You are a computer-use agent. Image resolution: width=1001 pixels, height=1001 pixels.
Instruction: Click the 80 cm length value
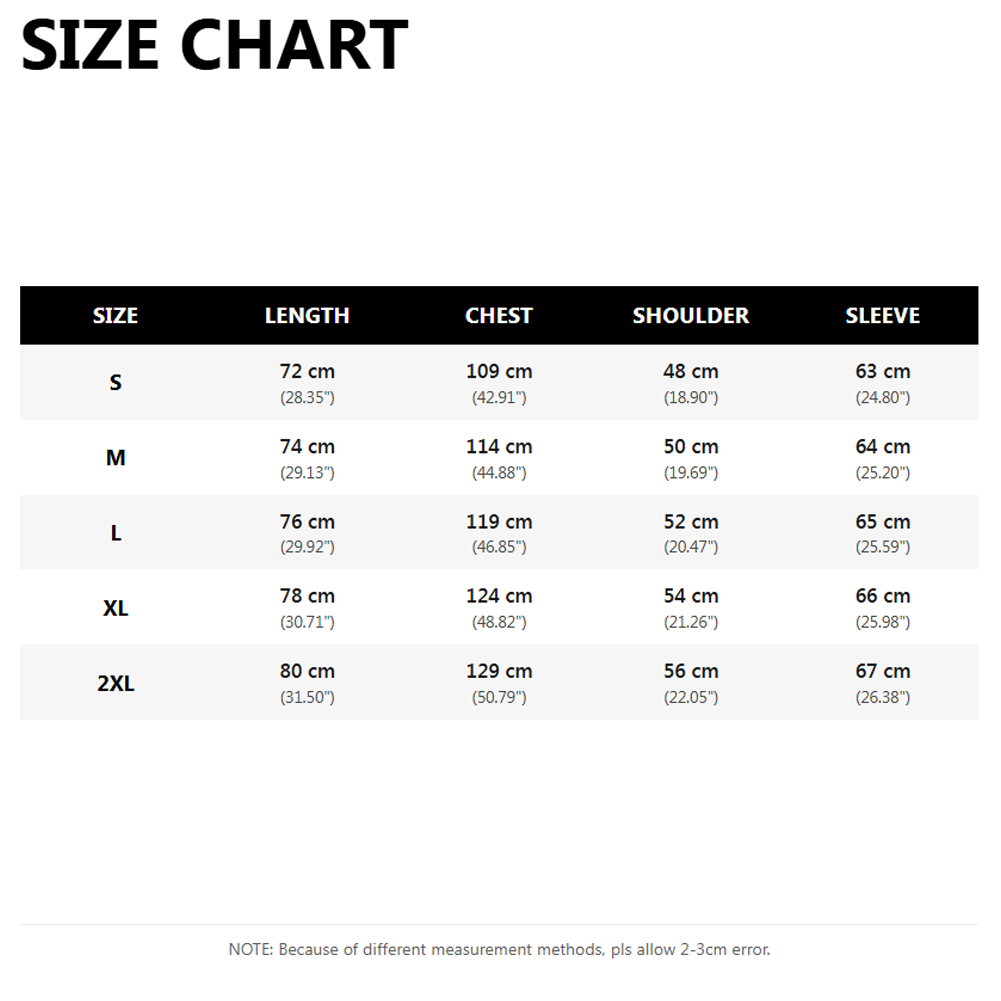307,671
